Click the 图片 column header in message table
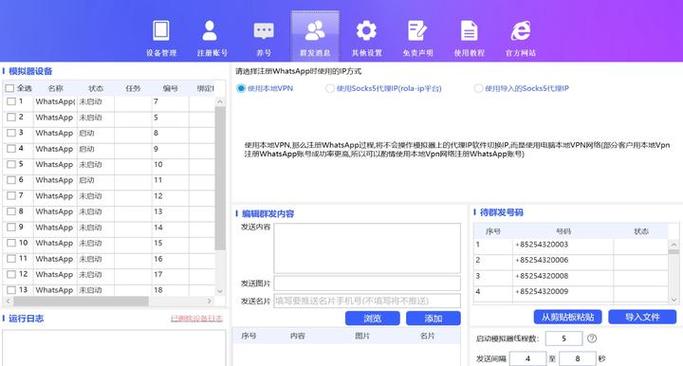This screenshot has height=366, width=683. point(362,336)
